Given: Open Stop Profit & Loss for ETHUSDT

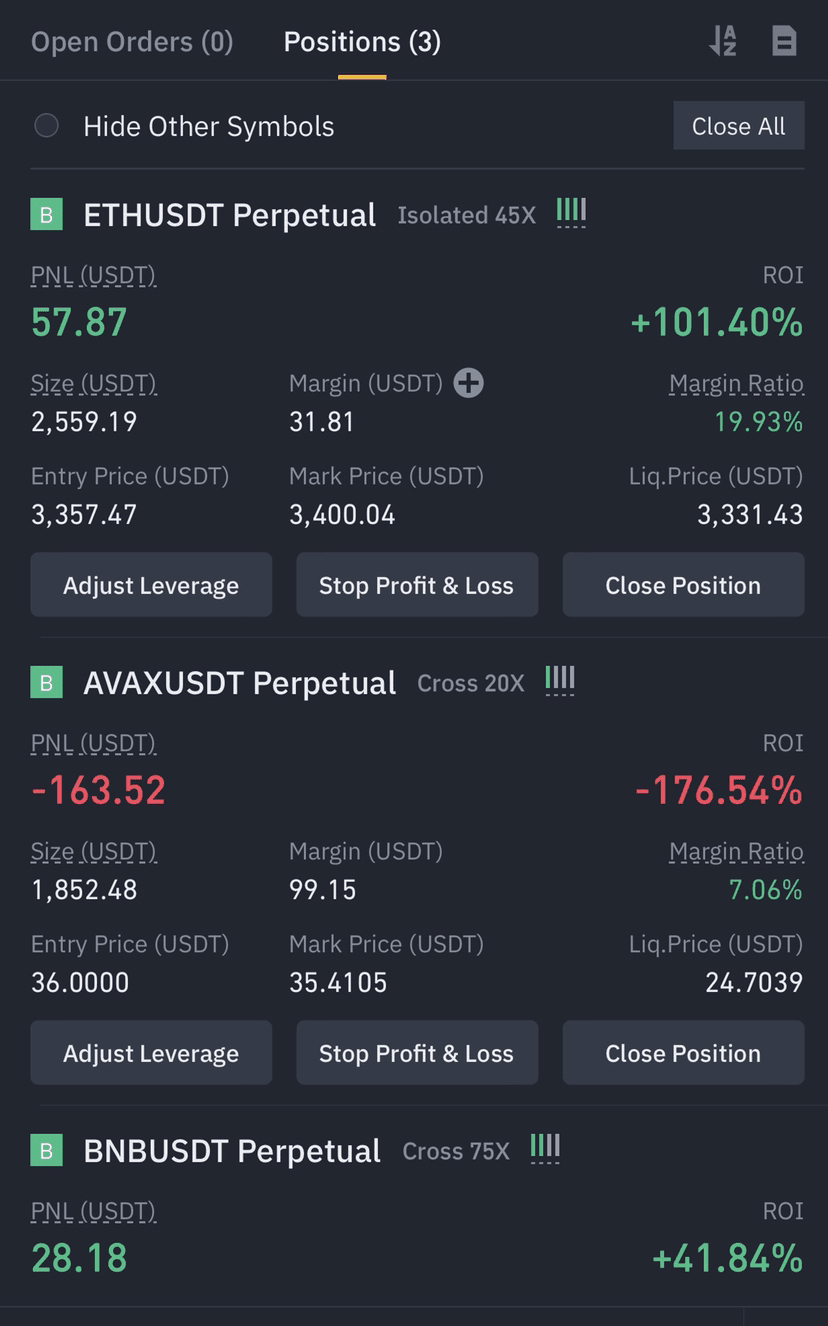Looking at the screenshot, I should [416, 585].
